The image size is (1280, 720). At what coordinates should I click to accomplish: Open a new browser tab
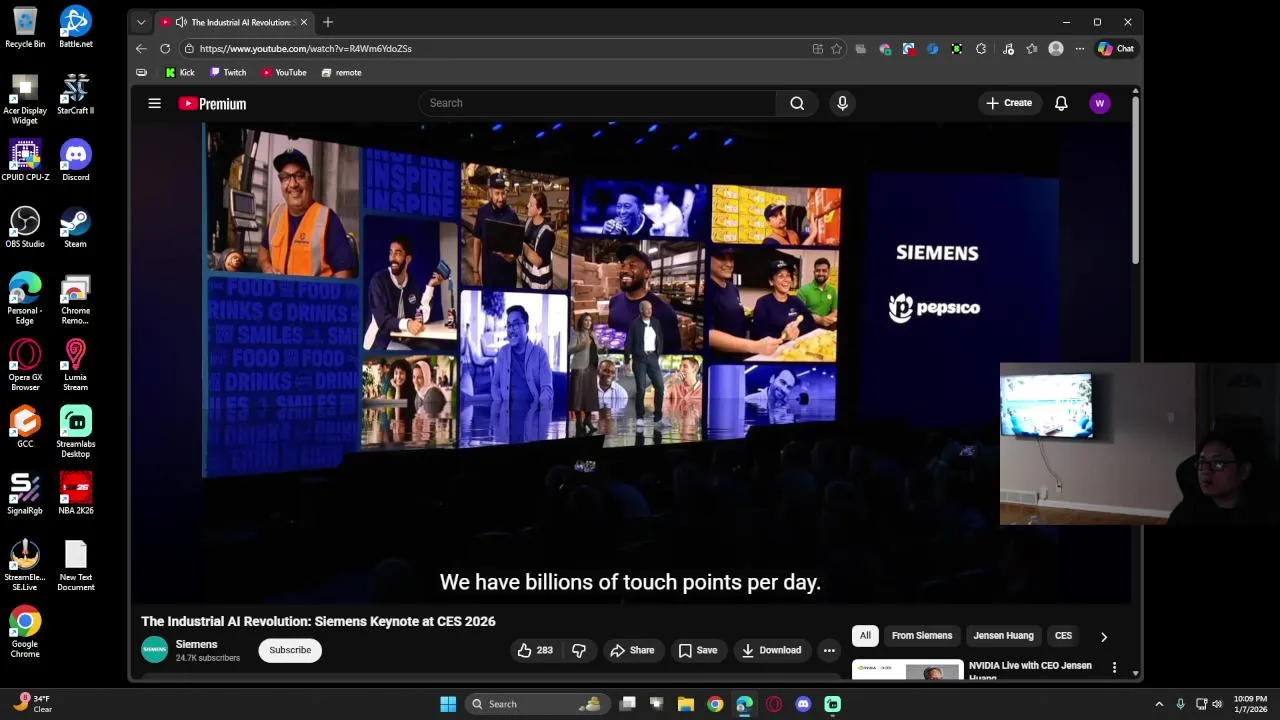pos(328,22)
